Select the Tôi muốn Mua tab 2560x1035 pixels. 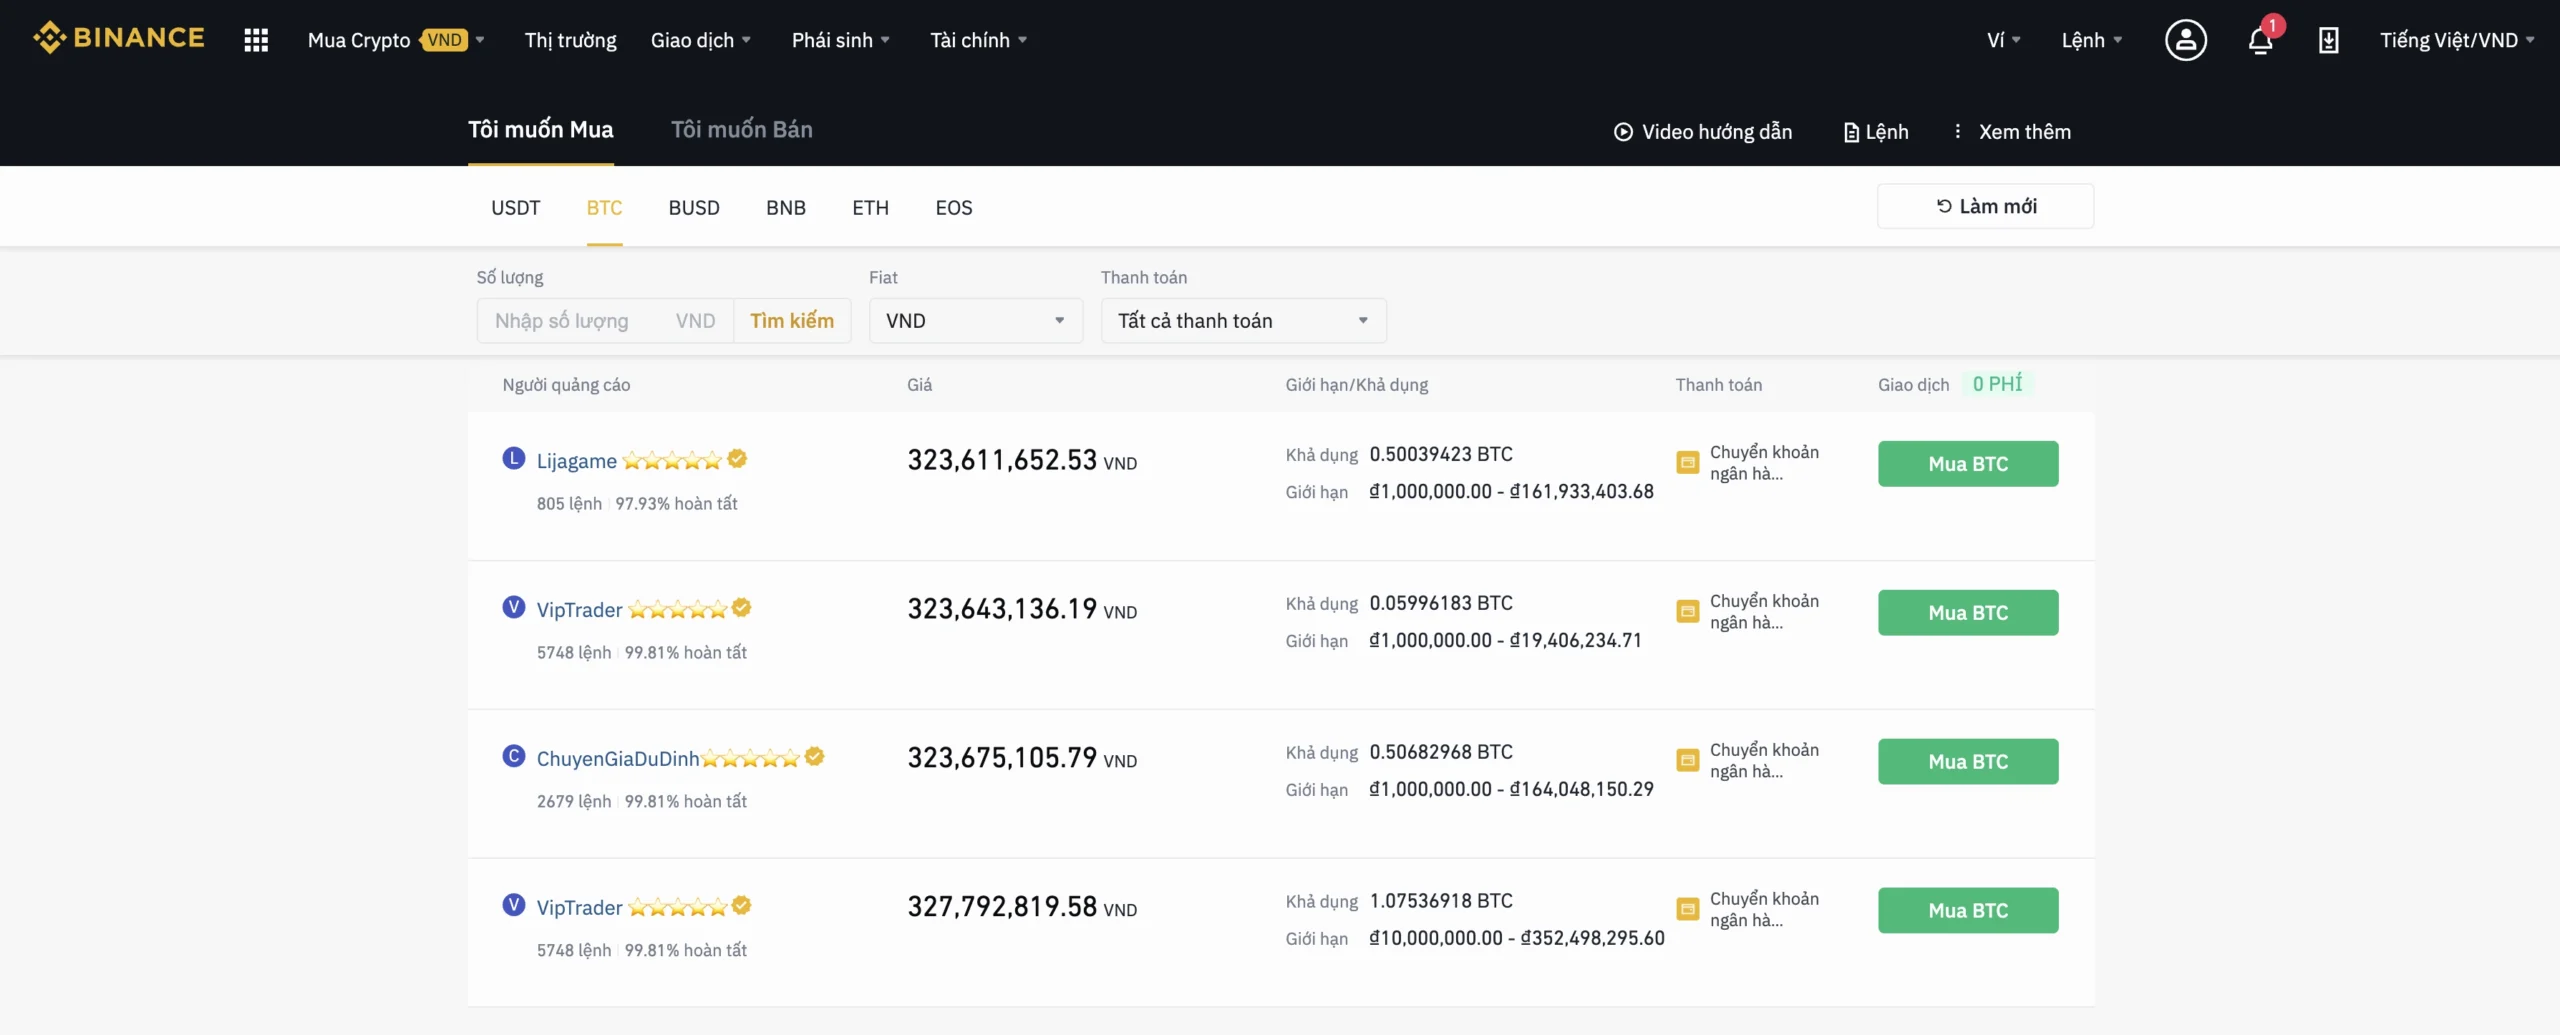click(x=541, y=130)
